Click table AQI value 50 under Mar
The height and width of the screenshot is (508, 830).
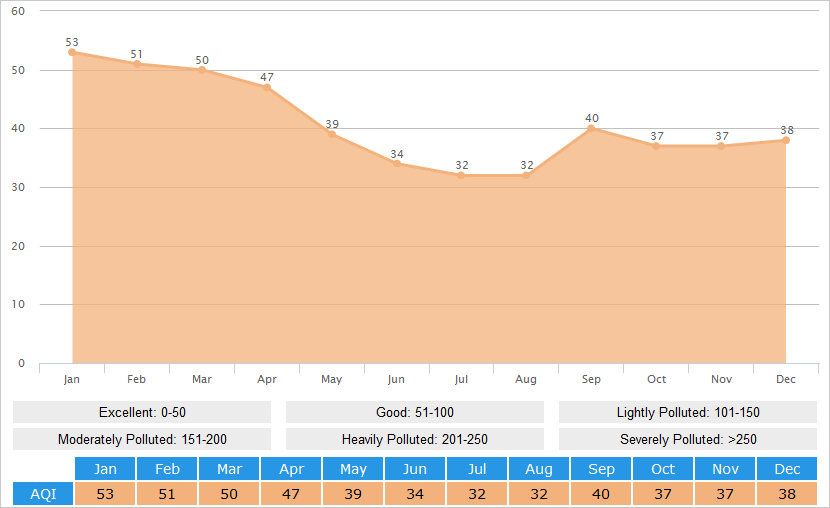tap(229, 494)
